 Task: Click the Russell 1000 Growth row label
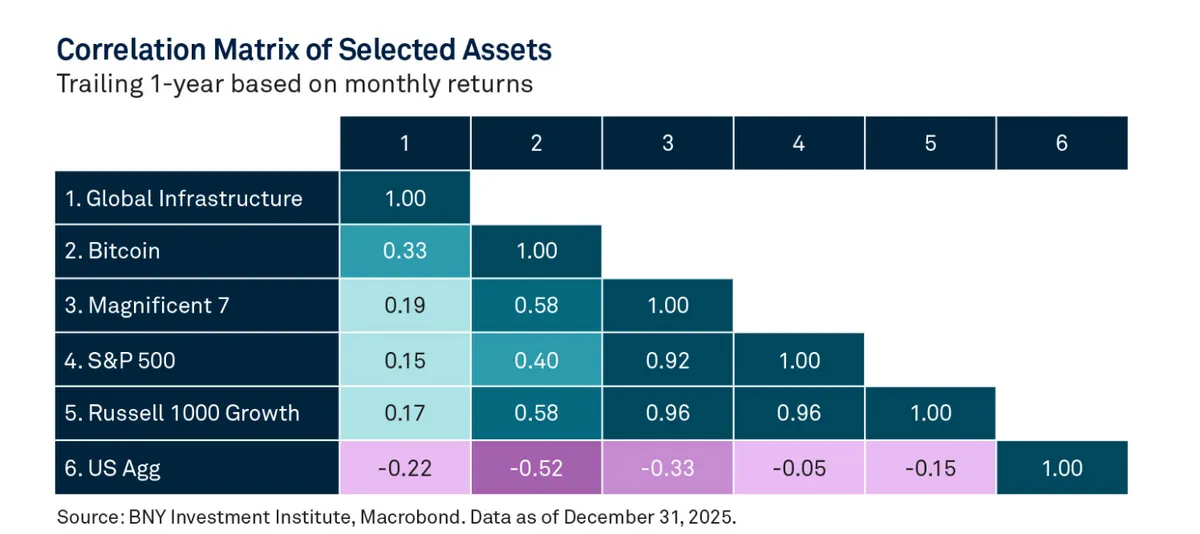(x=182, y=412)
